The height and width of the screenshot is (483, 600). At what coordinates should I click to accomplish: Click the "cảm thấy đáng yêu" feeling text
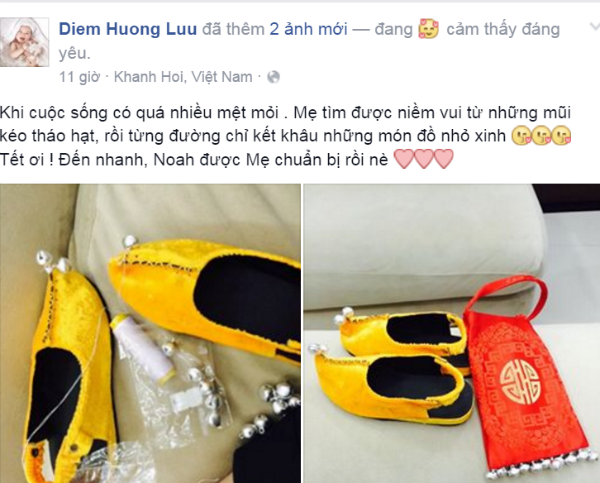[x=503, y=29]
